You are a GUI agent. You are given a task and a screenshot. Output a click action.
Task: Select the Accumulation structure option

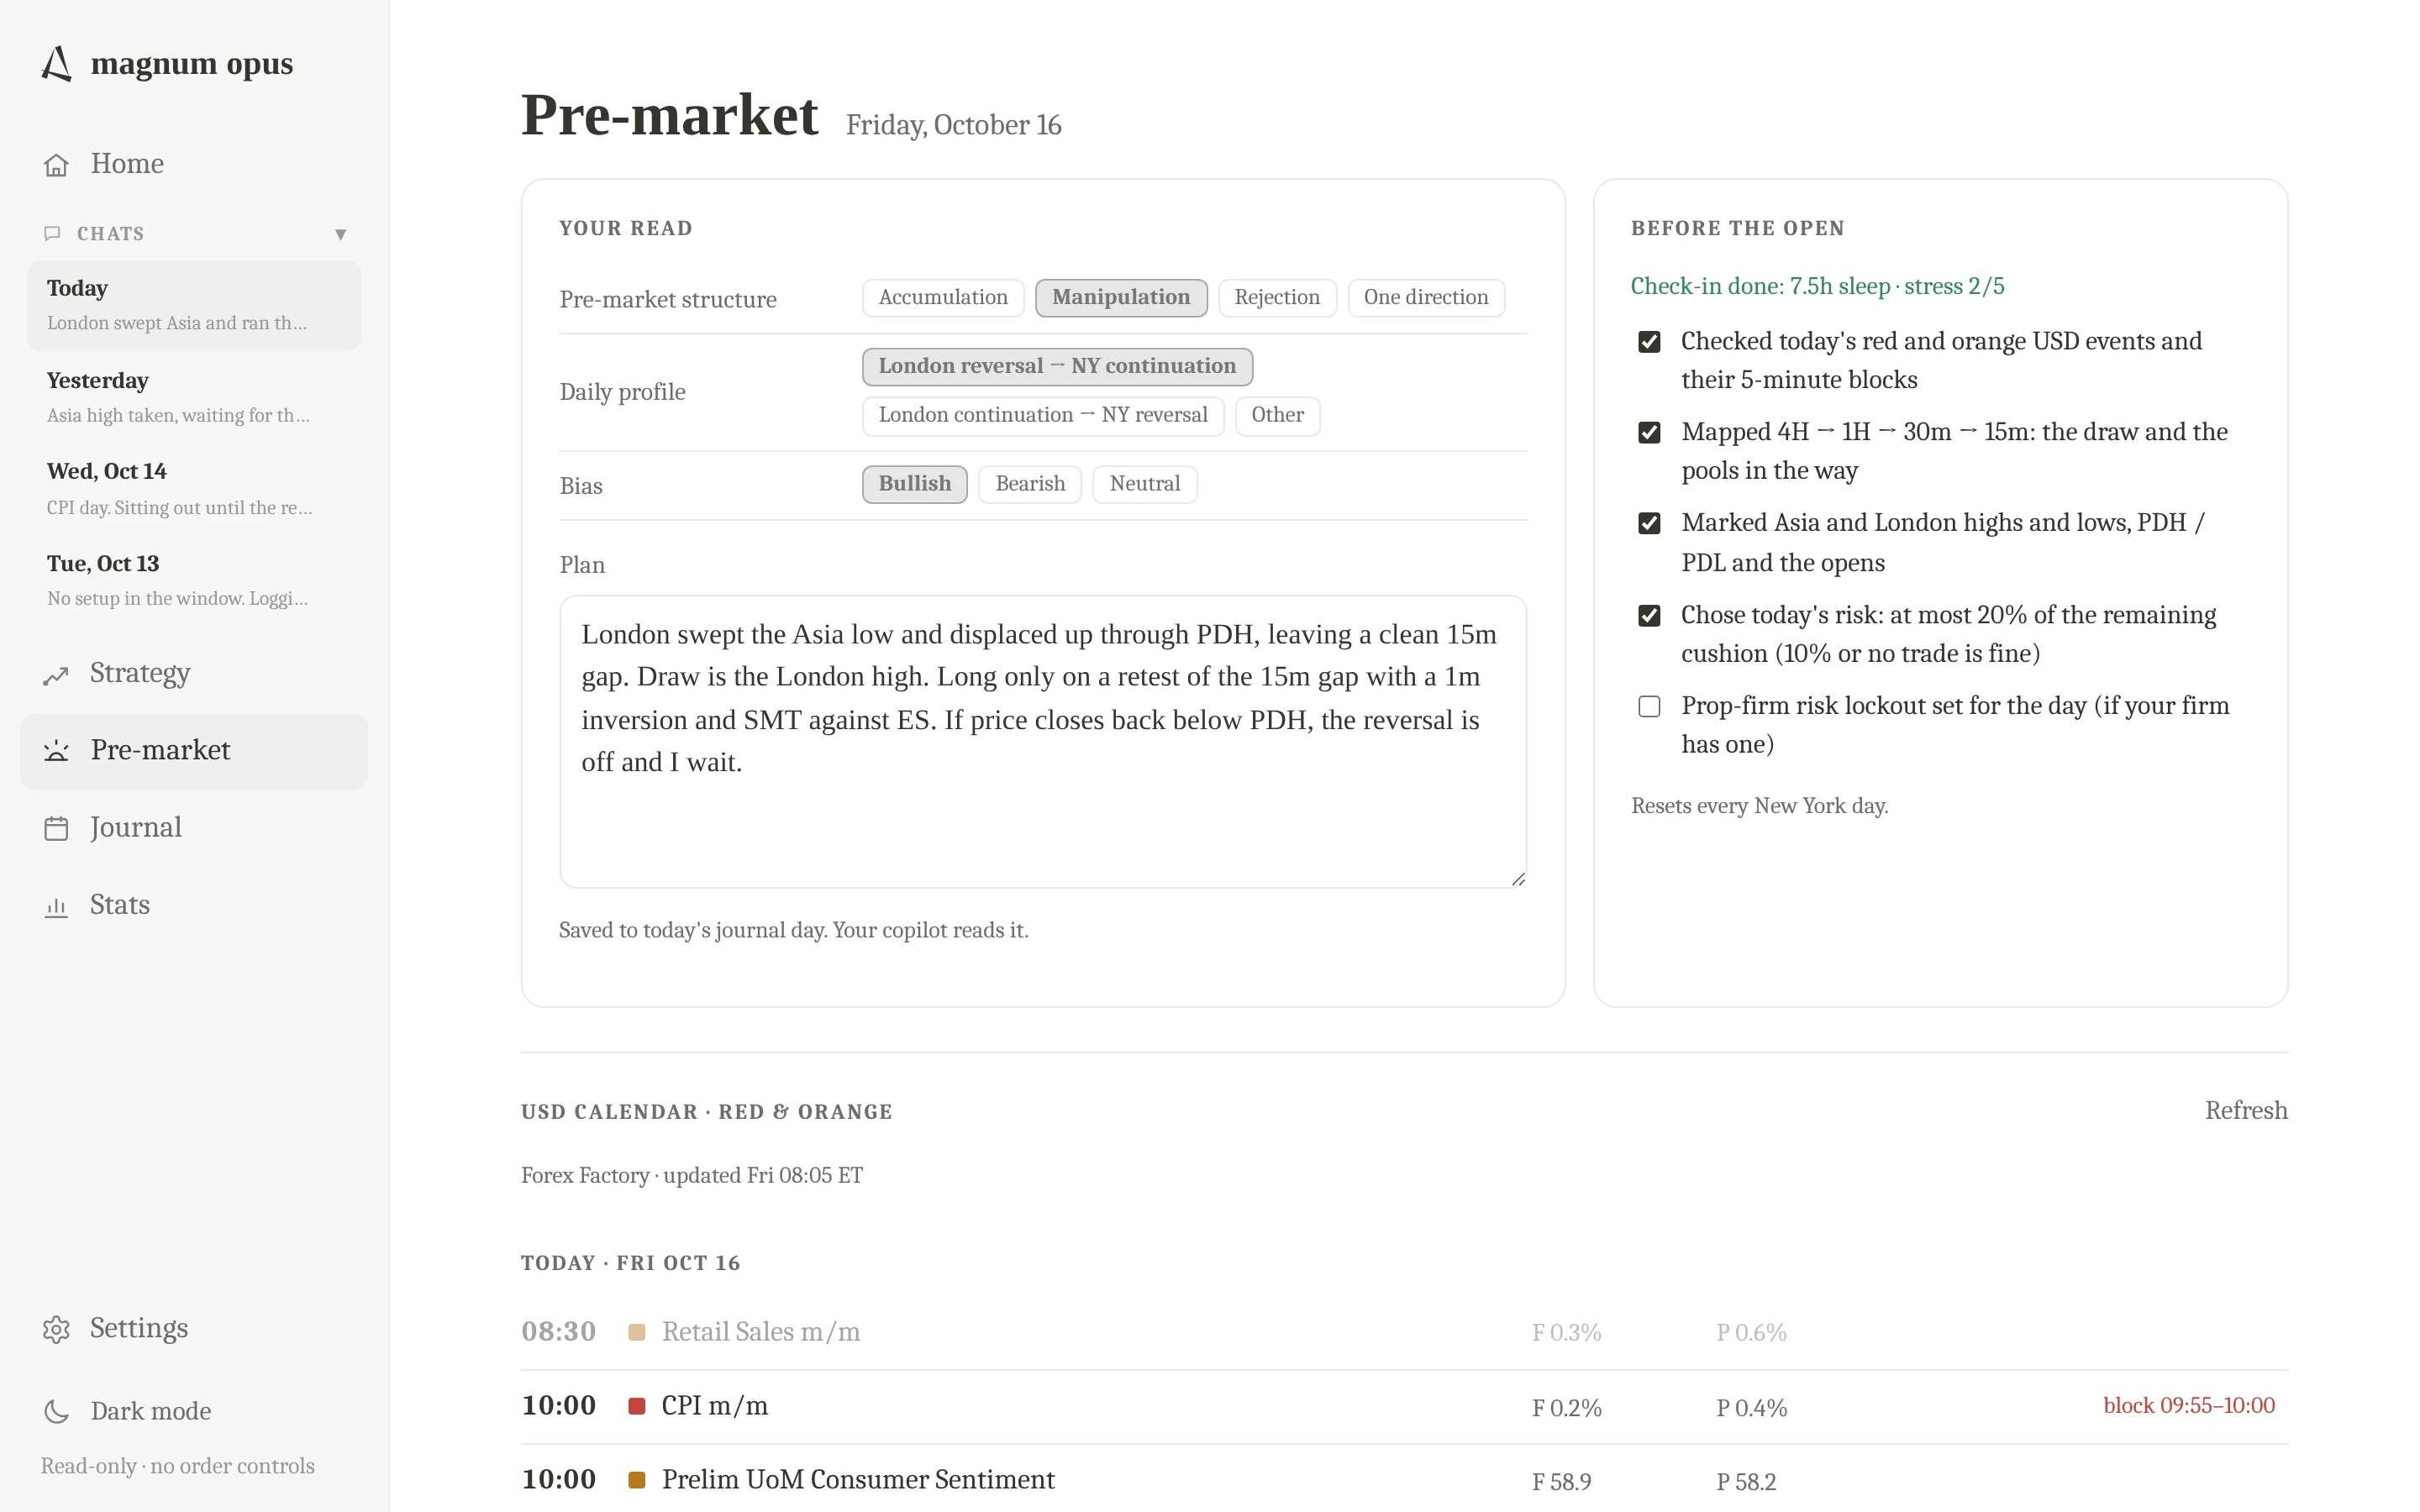(x=943, y=298)
